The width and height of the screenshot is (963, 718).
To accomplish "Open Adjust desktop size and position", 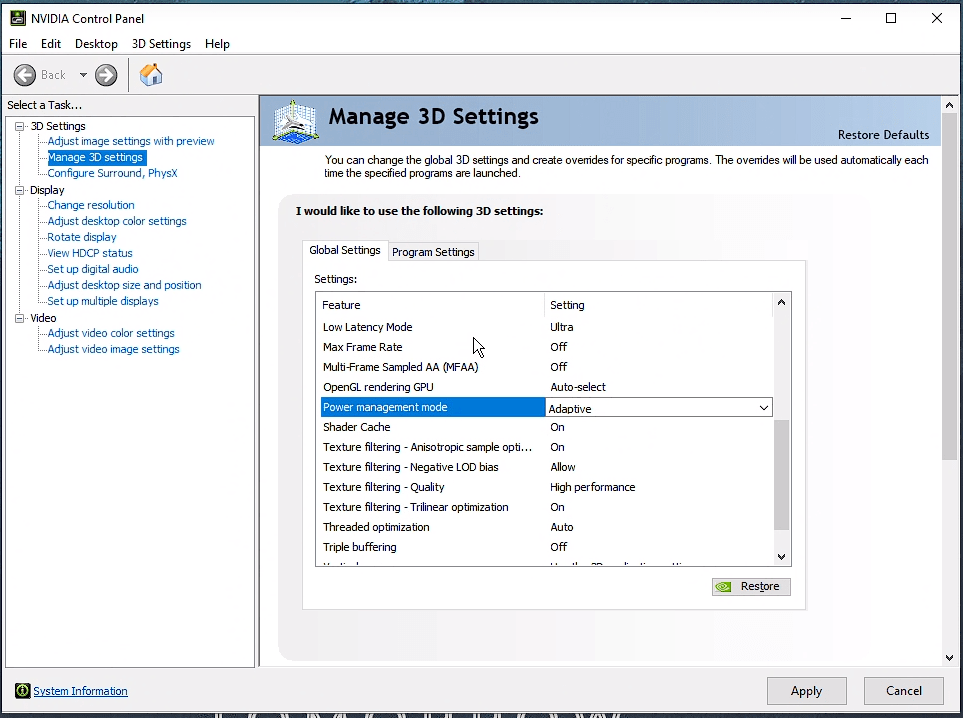I will click(124, 285).
